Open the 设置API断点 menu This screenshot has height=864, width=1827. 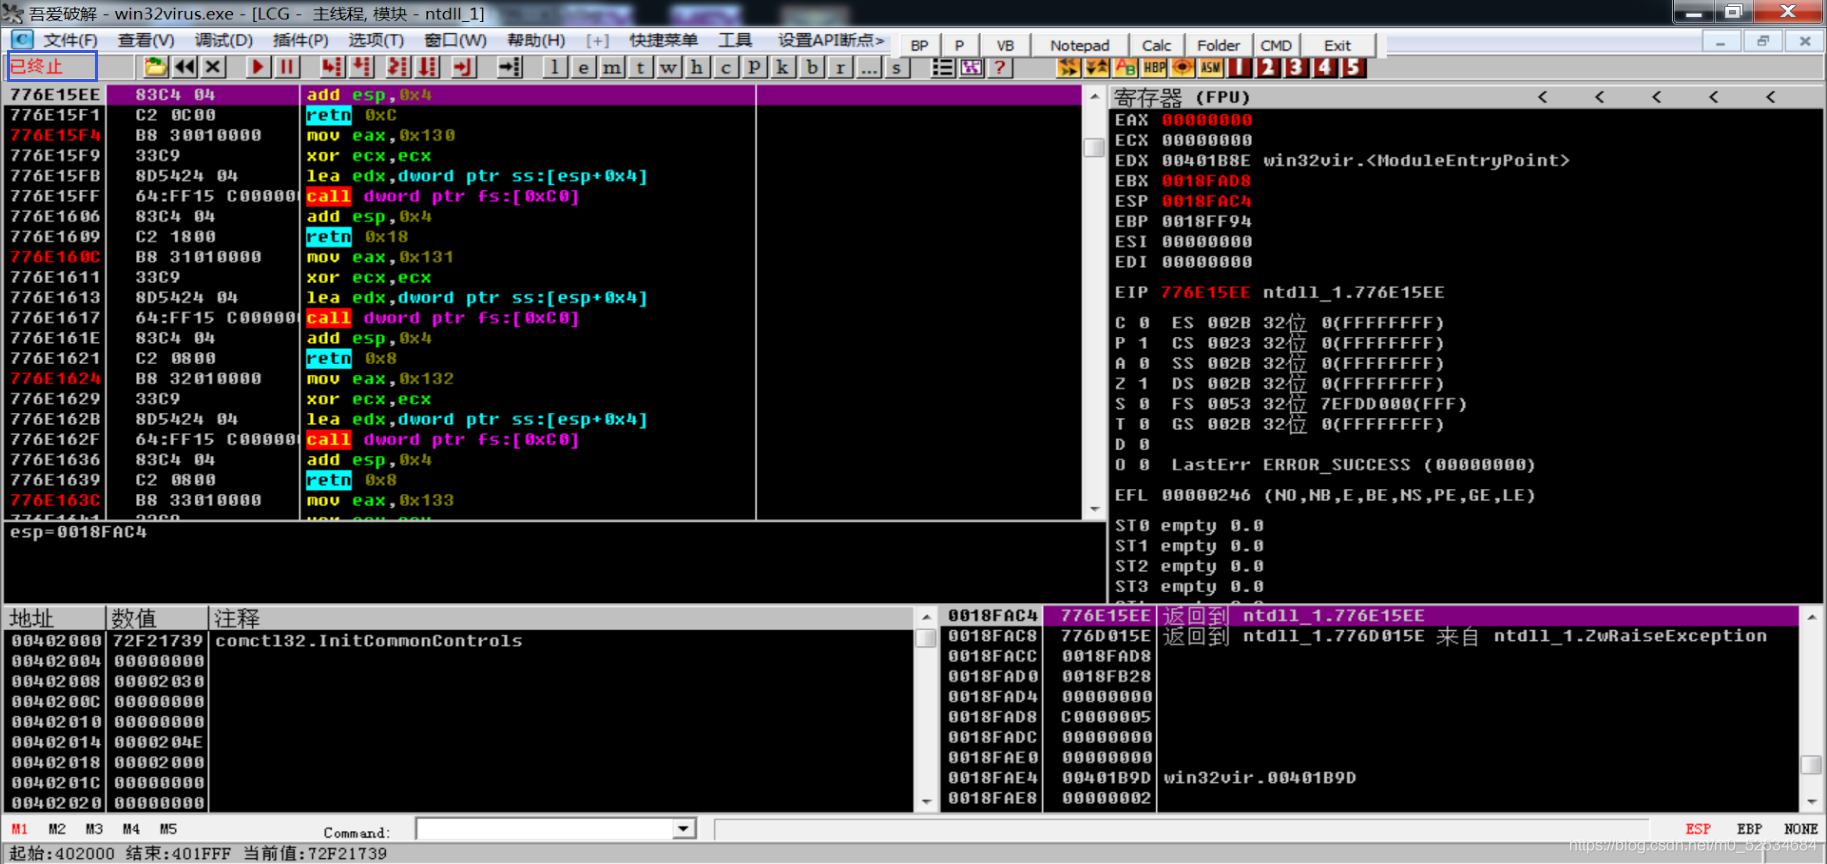click(x=831, y=40)
